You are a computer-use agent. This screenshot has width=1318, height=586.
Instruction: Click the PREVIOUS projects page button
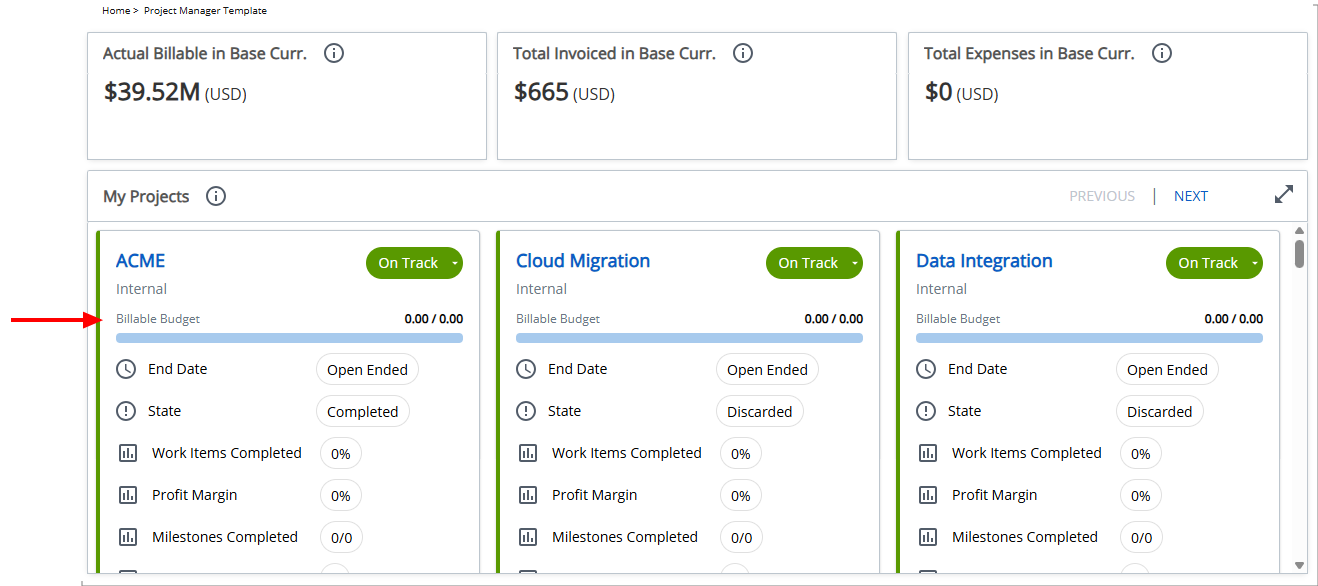[x=1102, y=196]
